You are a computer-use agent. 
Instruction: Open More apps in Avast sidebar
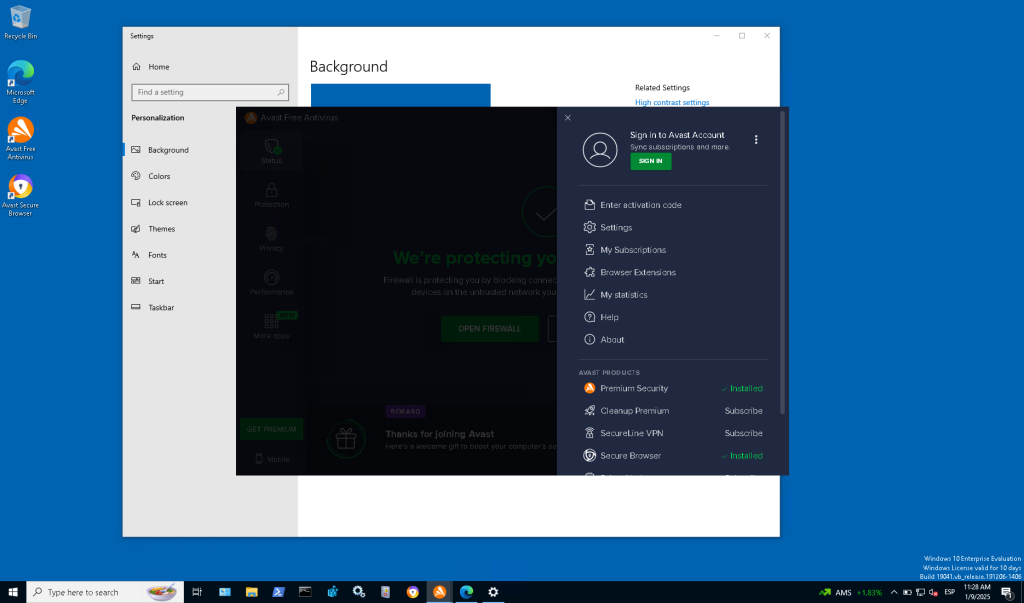click(271, 326)
